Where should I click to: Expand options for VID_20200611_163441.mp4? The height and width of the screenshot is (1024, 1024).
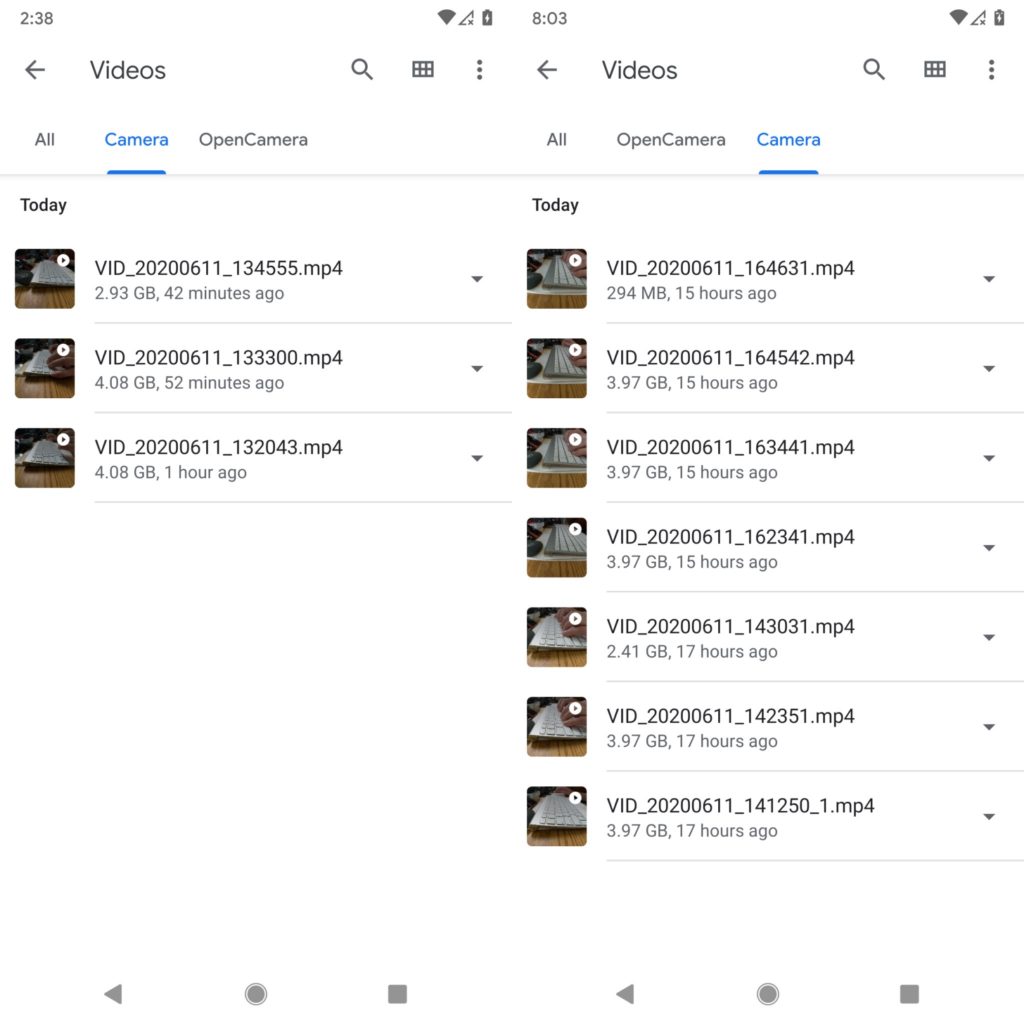click(989, 458)
